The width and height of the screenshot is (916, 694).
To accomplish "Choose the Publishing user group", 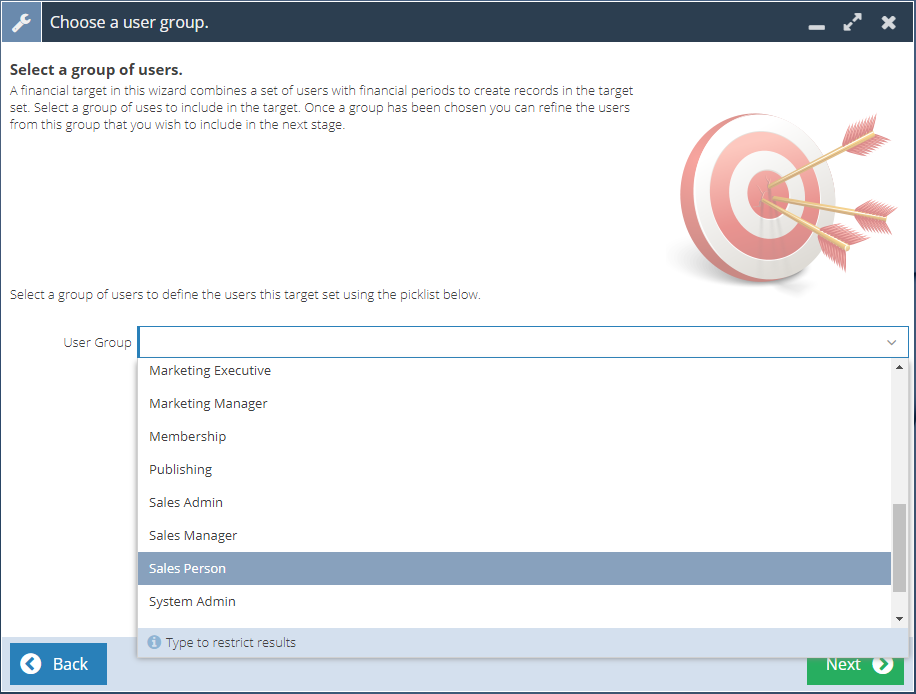I will pos(514,470).
